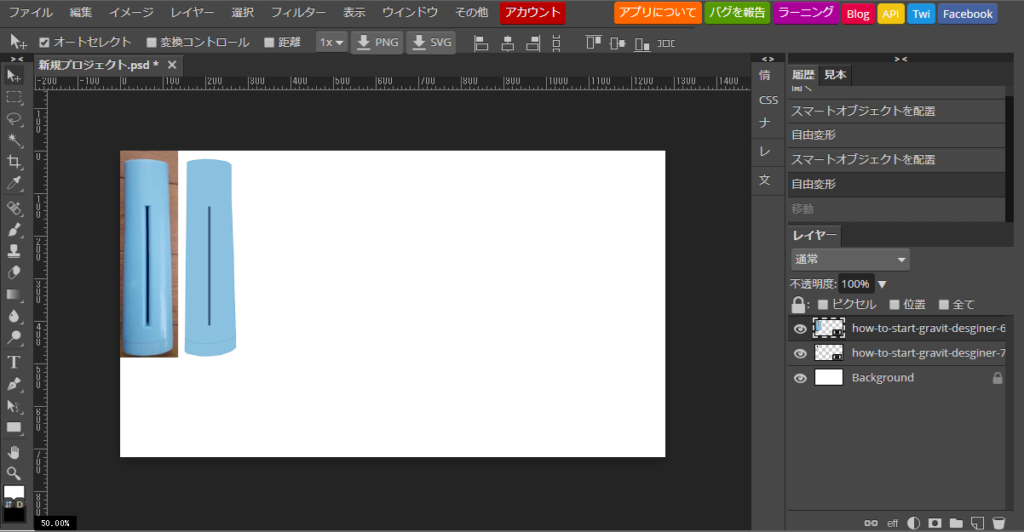The width and height of the screenshot is (1024, 532).
Task: Check lock ピクセル checkbox
Action: pyautogui.click(x=823, y=304)
